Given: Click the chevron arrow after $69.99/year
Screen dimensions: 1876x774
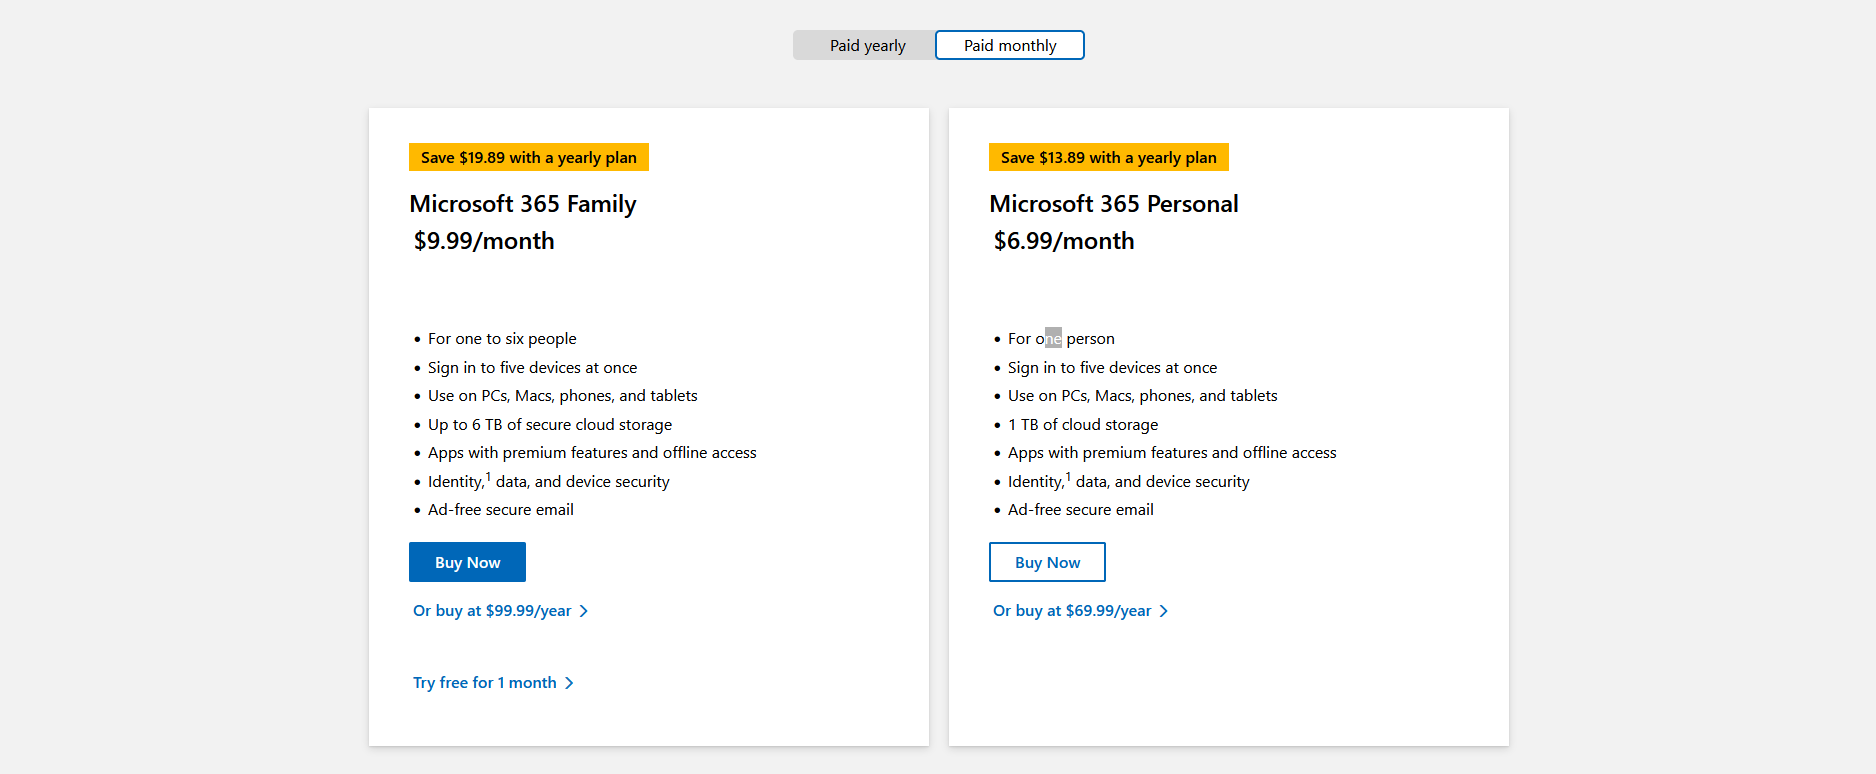Looking at the screenshot, I should (x=1164, y=611).
